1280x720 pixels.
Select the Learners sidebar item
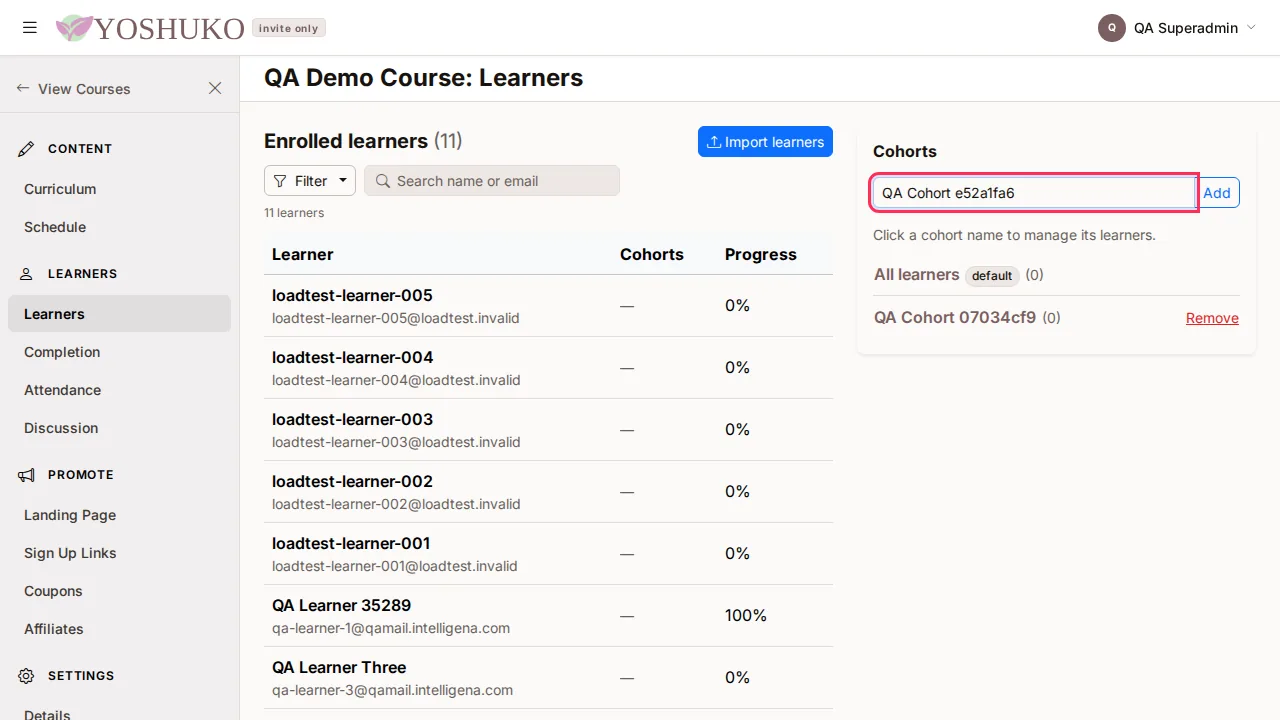click(x=119, y=314)
